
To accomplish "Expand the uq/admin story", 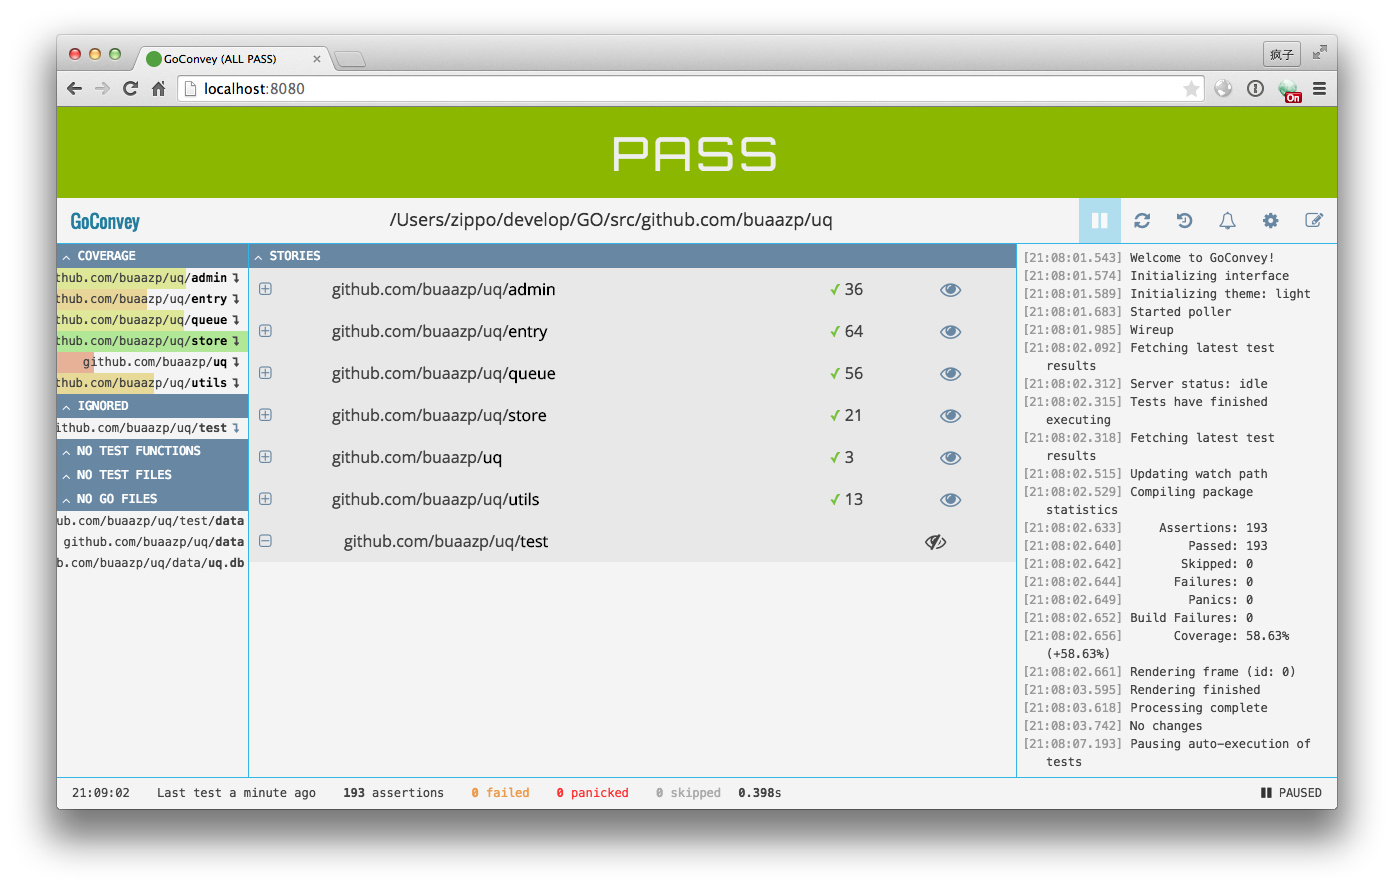I will (266, 289).
